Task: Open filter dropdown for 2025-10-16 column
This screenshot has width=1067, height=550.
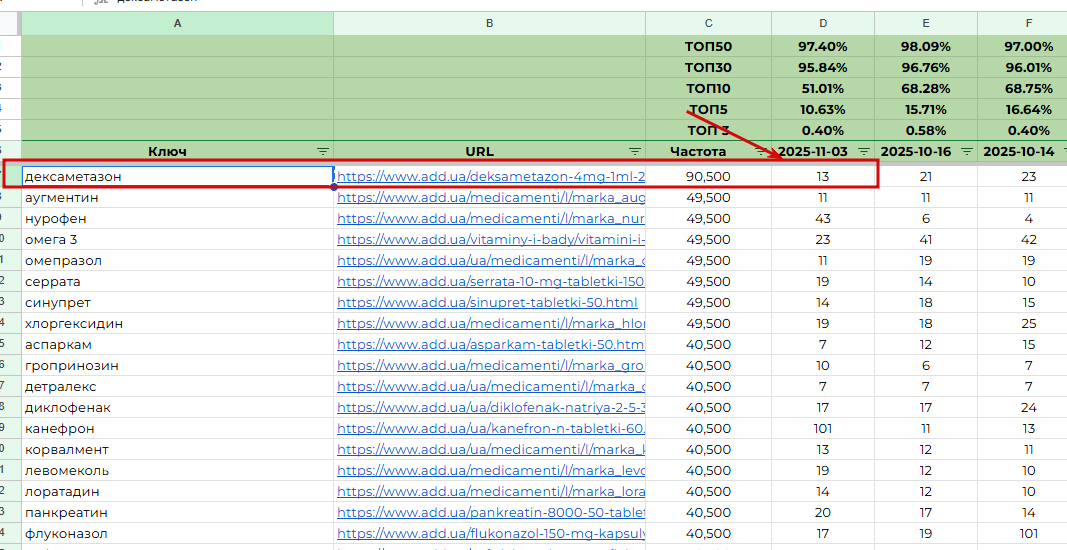Action: (x=966, y=152)
